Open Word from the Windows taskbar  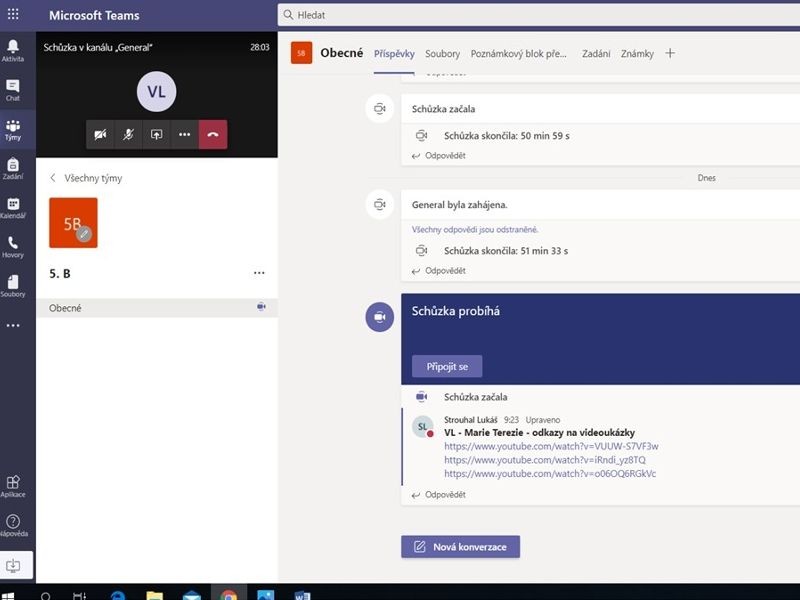[x=302, y=595]
